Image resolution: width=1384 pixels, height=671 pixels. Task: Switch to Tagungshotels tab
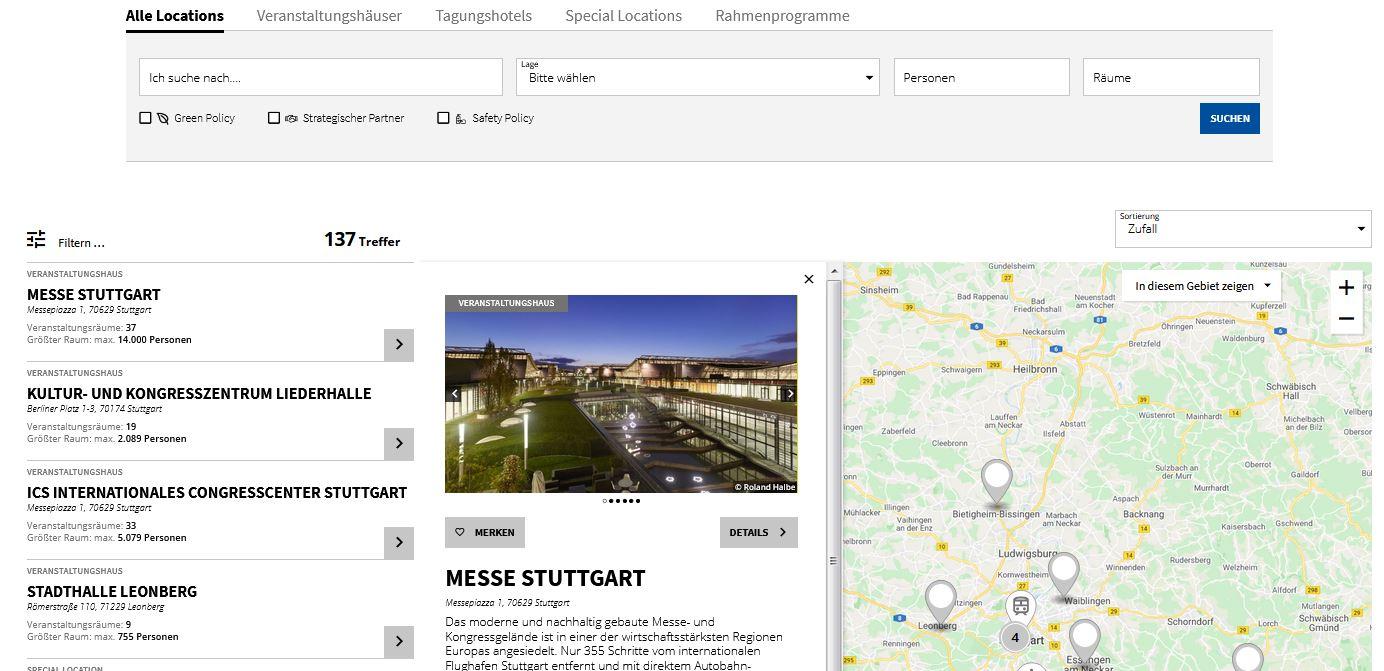pos(484,16)
